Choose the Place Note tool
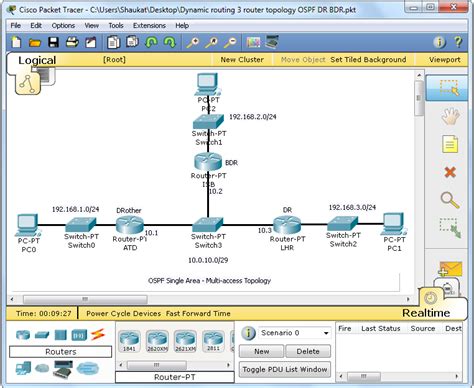 (x=450, y=144)
